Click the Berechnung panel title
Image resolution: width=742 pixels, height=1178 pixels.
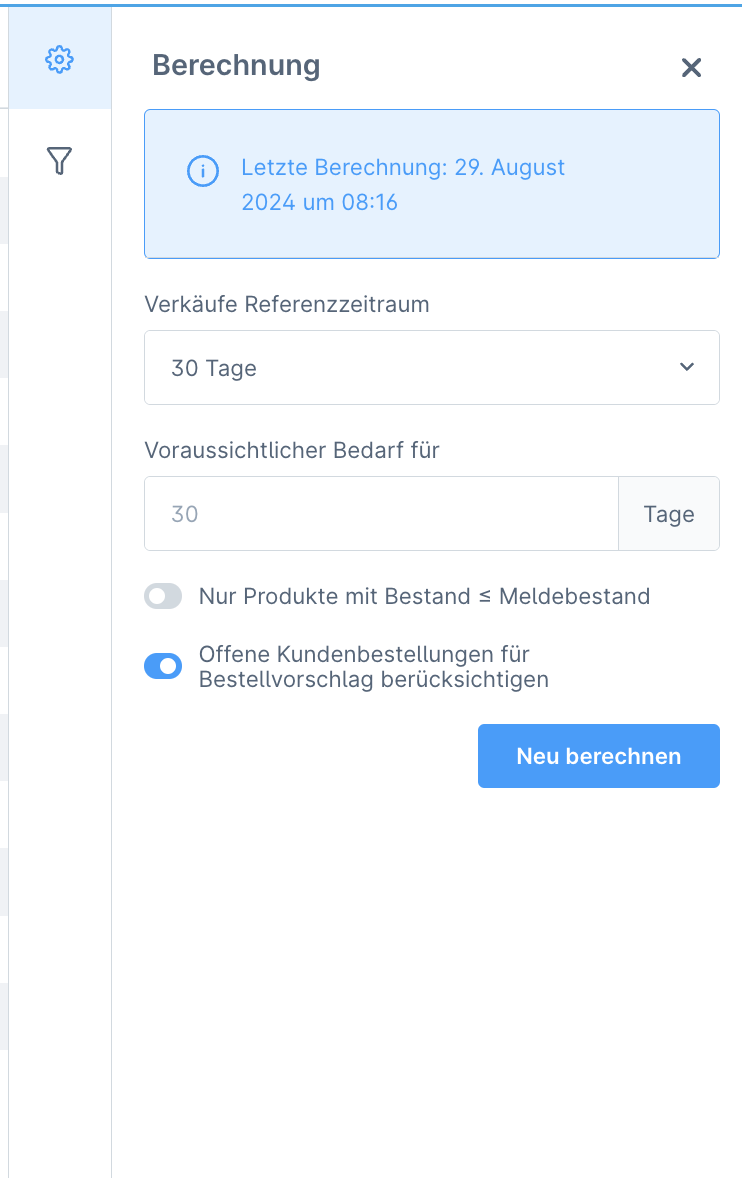237,66
